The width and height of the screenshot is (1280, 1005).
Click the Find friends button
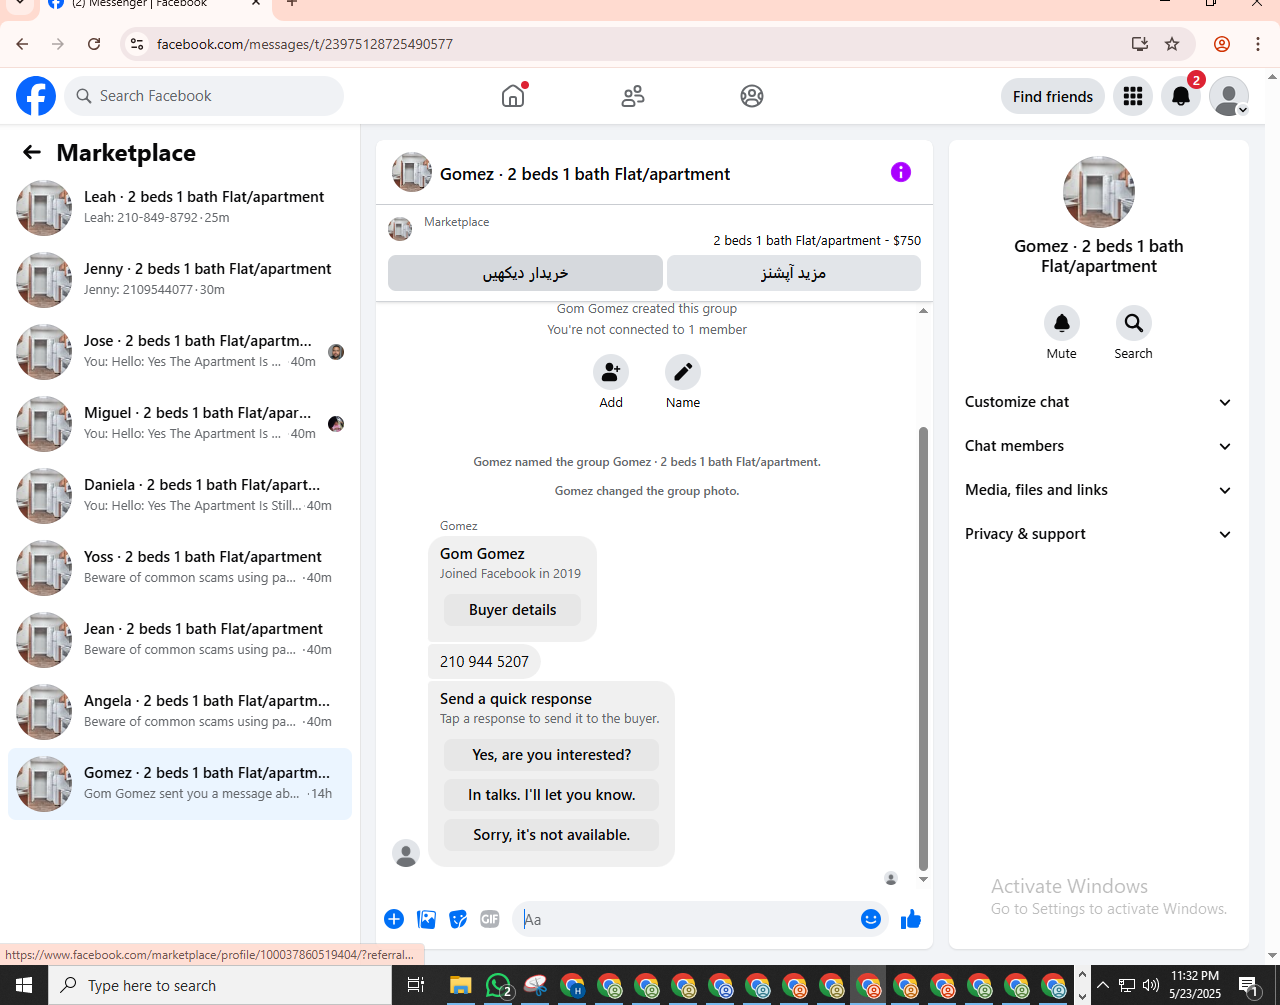1053,96
